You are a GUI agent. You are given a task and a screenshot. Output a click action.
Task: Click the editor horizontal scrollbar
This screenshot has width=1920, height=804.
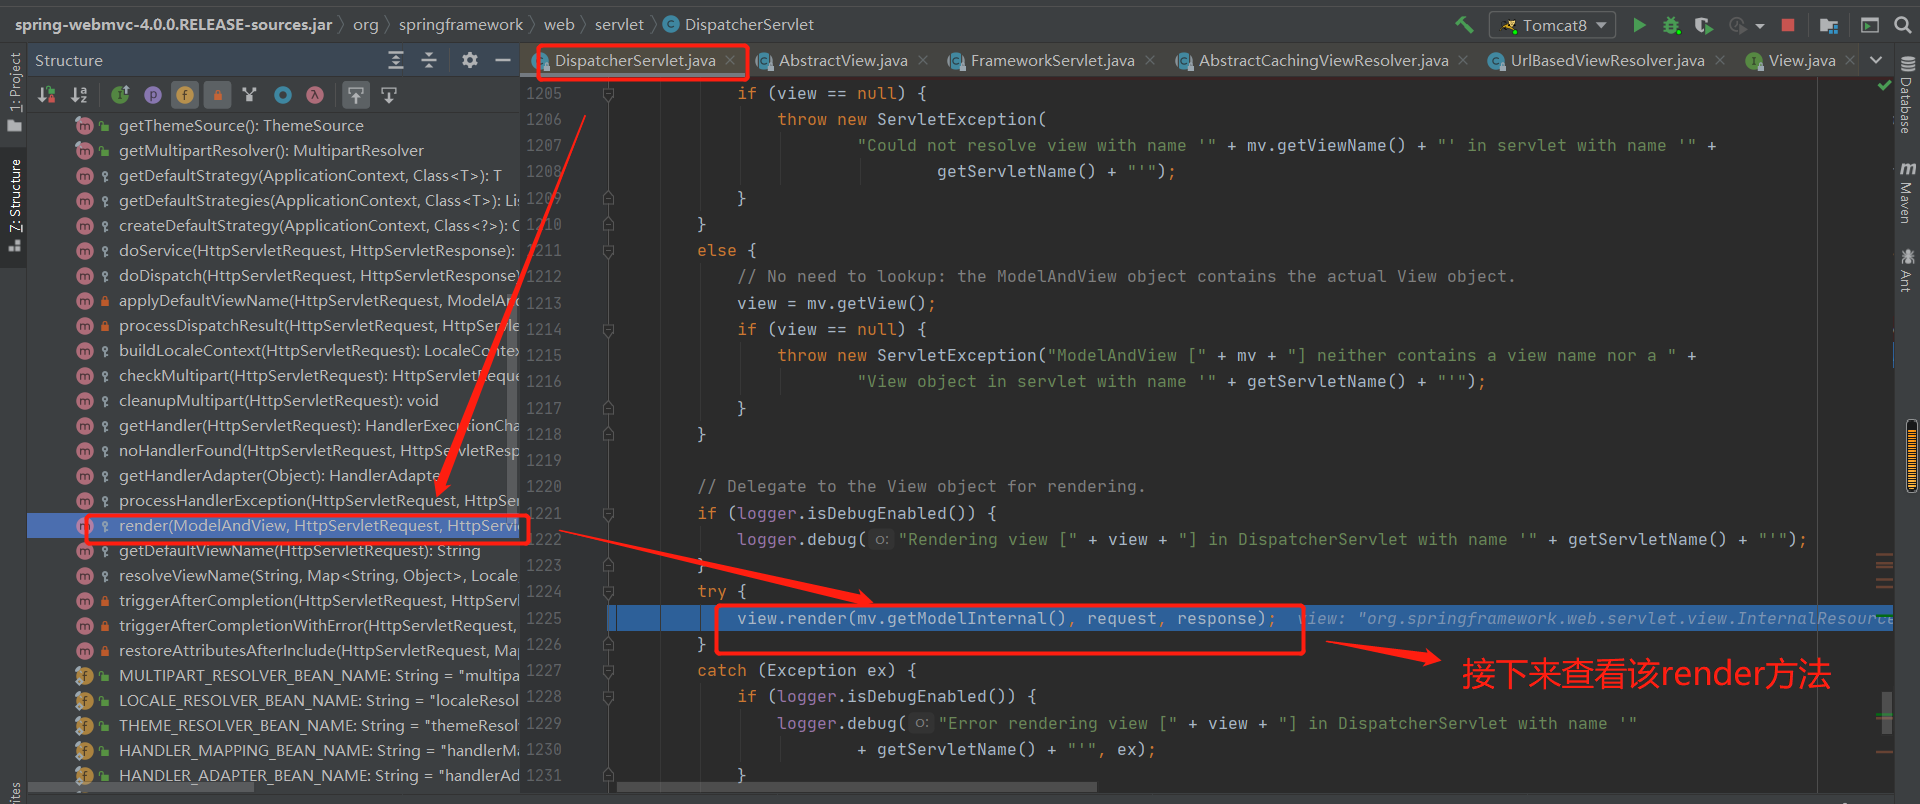tap(857, 787)
